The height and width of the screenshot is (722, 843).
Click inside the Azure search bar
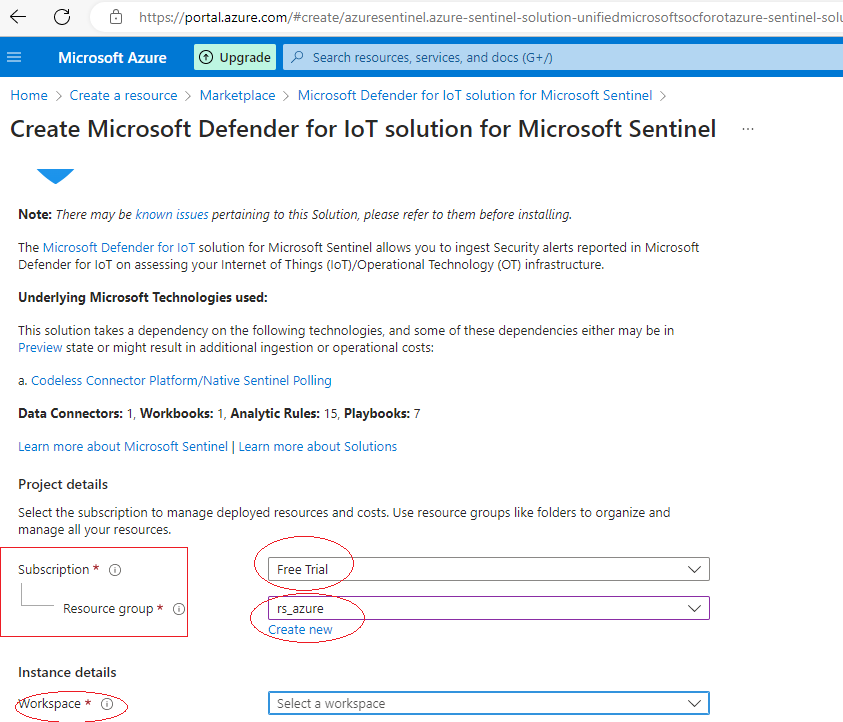450,57
